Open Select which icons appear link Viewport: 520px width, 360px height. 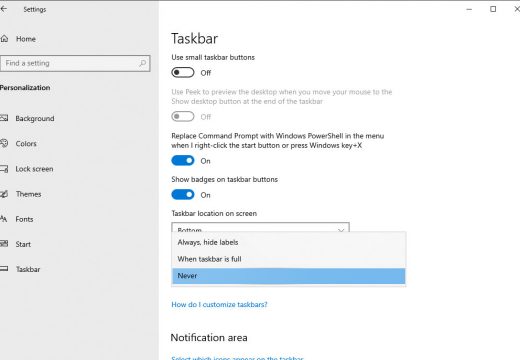(x=237, y=358)
